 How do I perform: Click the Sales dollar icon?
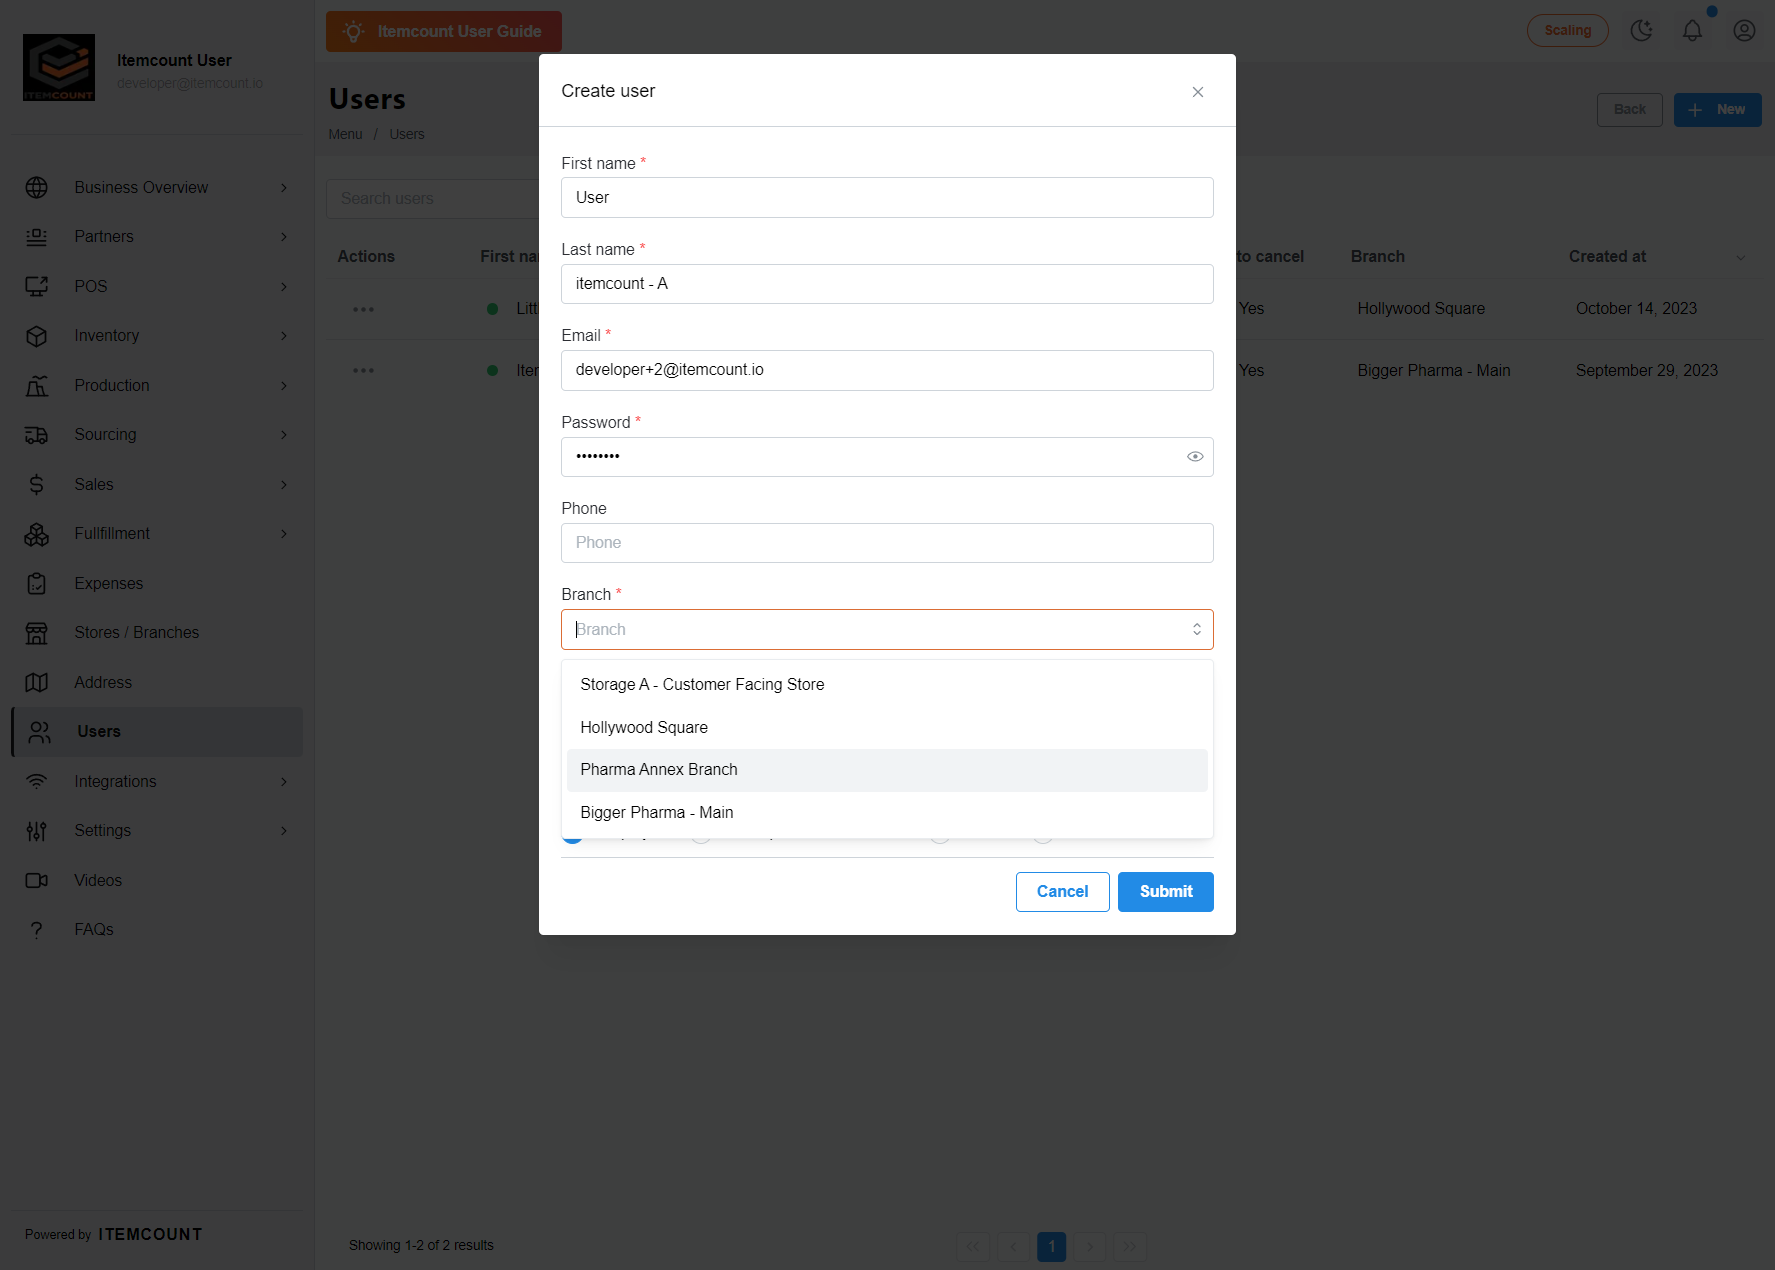tap(37, 485)
